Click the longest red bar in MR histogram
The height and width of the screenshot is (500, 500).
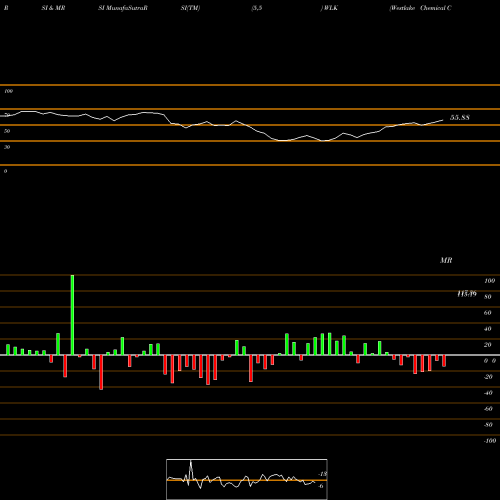(101, 372)
